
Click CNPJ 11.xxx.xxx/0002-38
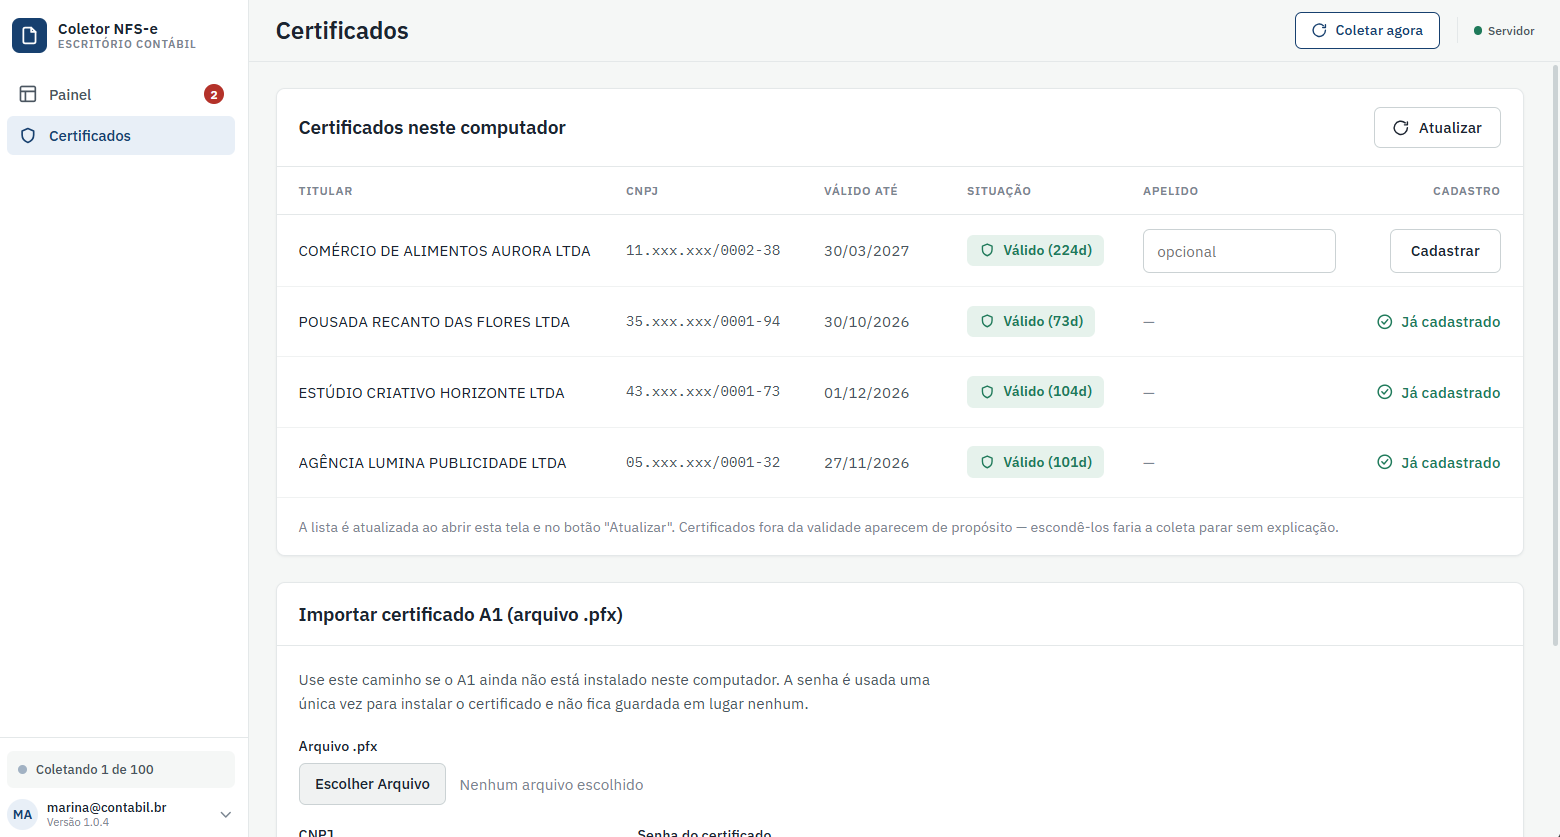(703, 251)
